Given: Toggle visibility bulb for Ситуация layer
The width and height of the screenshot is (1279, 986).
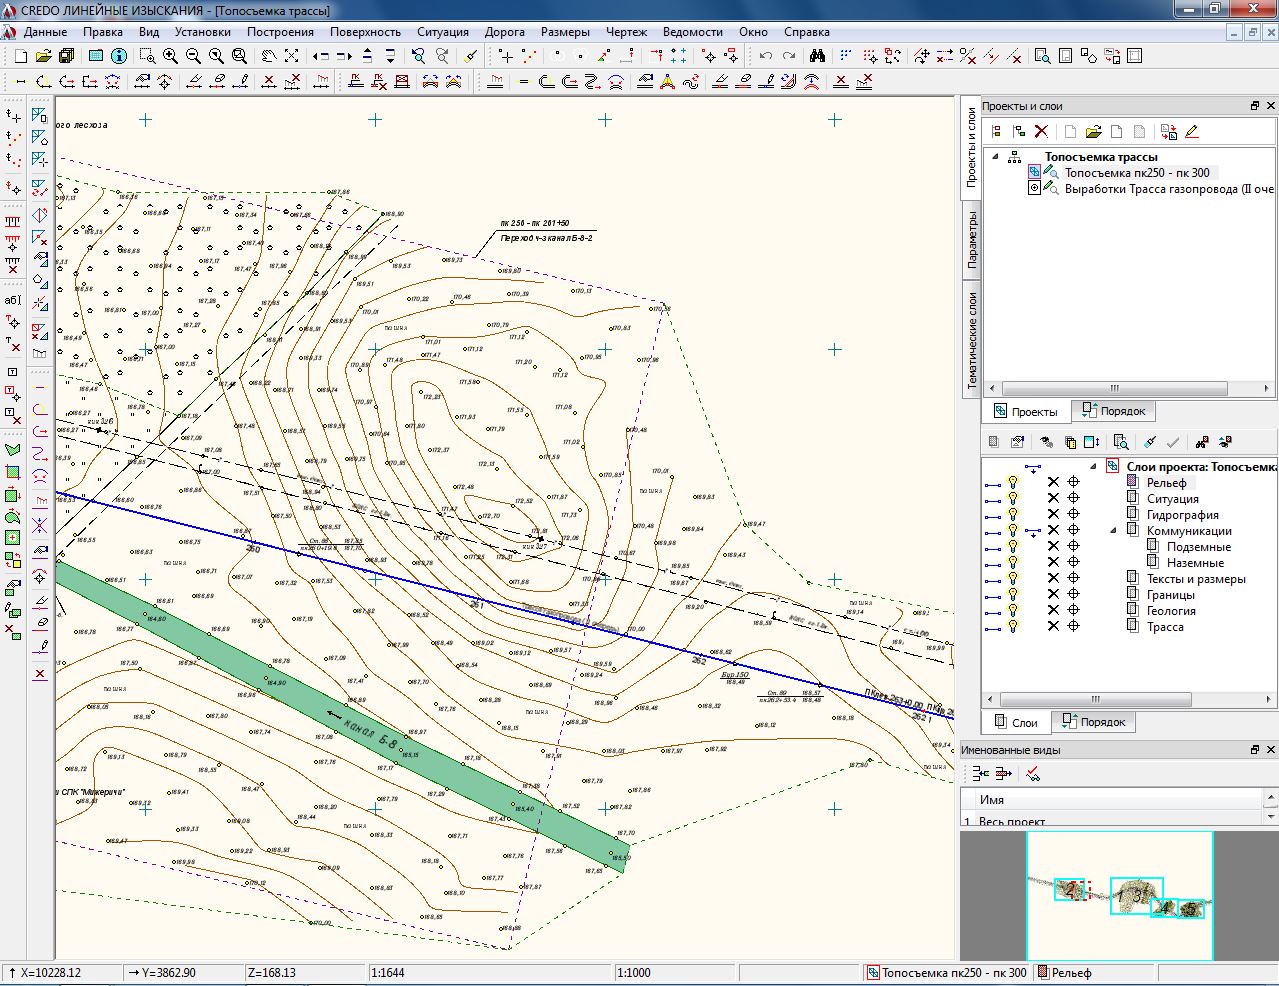Looking at the screenshot, I should 1013,498.
